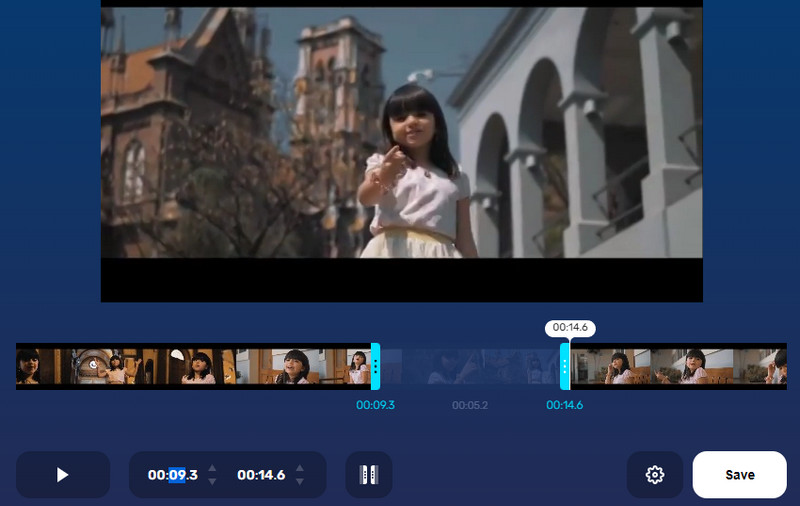Click the start time field 00:09.3
The width and height of the screenshot is (800, 506).
tap(172, 475)
